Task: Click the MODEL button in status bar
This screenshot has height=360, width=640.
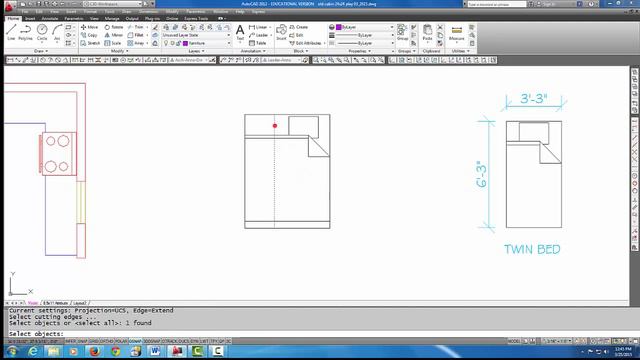Action: (x=514, y=341)
